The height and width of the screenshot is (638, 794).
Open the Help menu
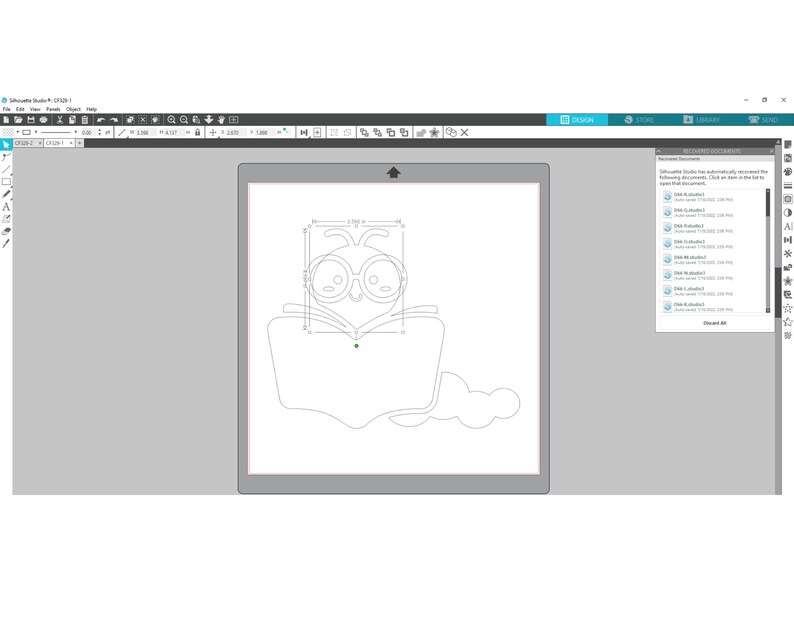coord(91,109)
